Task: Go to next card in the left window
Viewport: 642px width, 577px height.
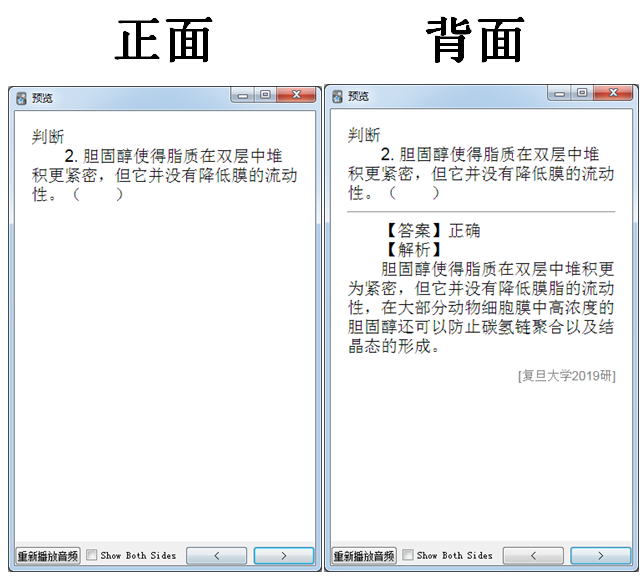Action: tap(284, 556)
